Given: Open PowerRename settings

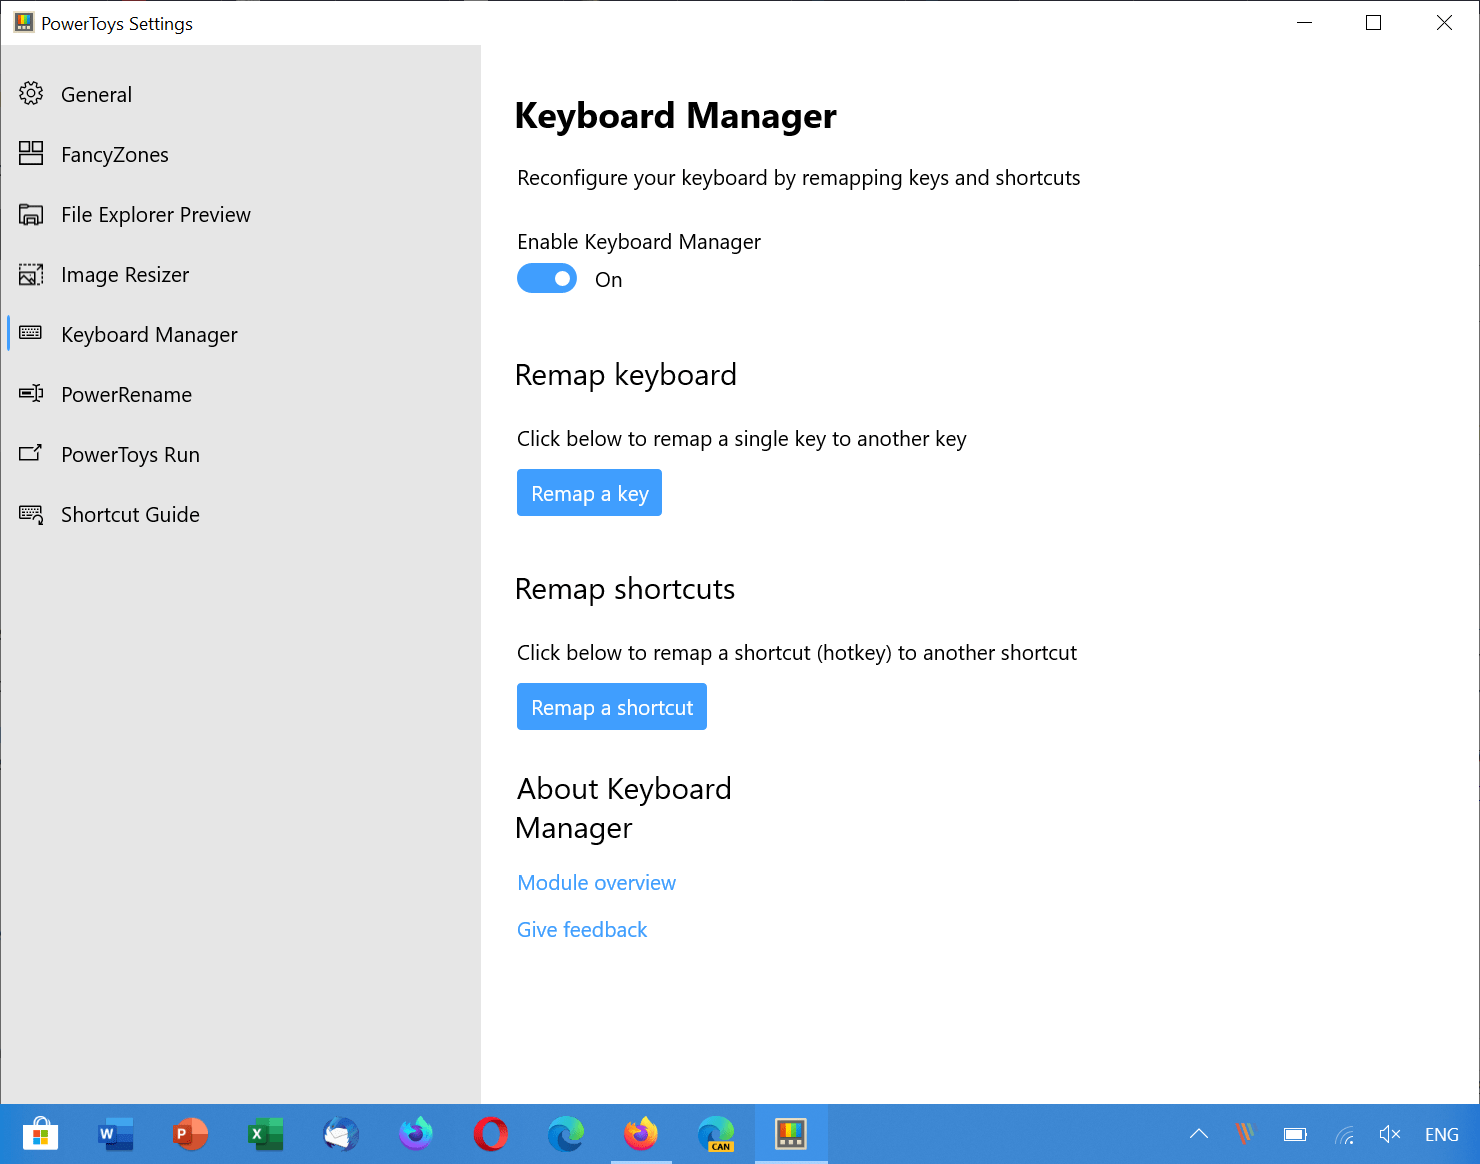Looking at the screenshot, I should (126, 394).
